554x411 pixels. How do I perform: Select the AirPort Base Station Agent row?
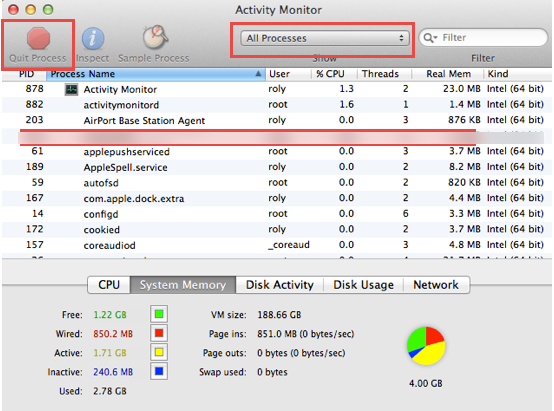pos(277,121)
